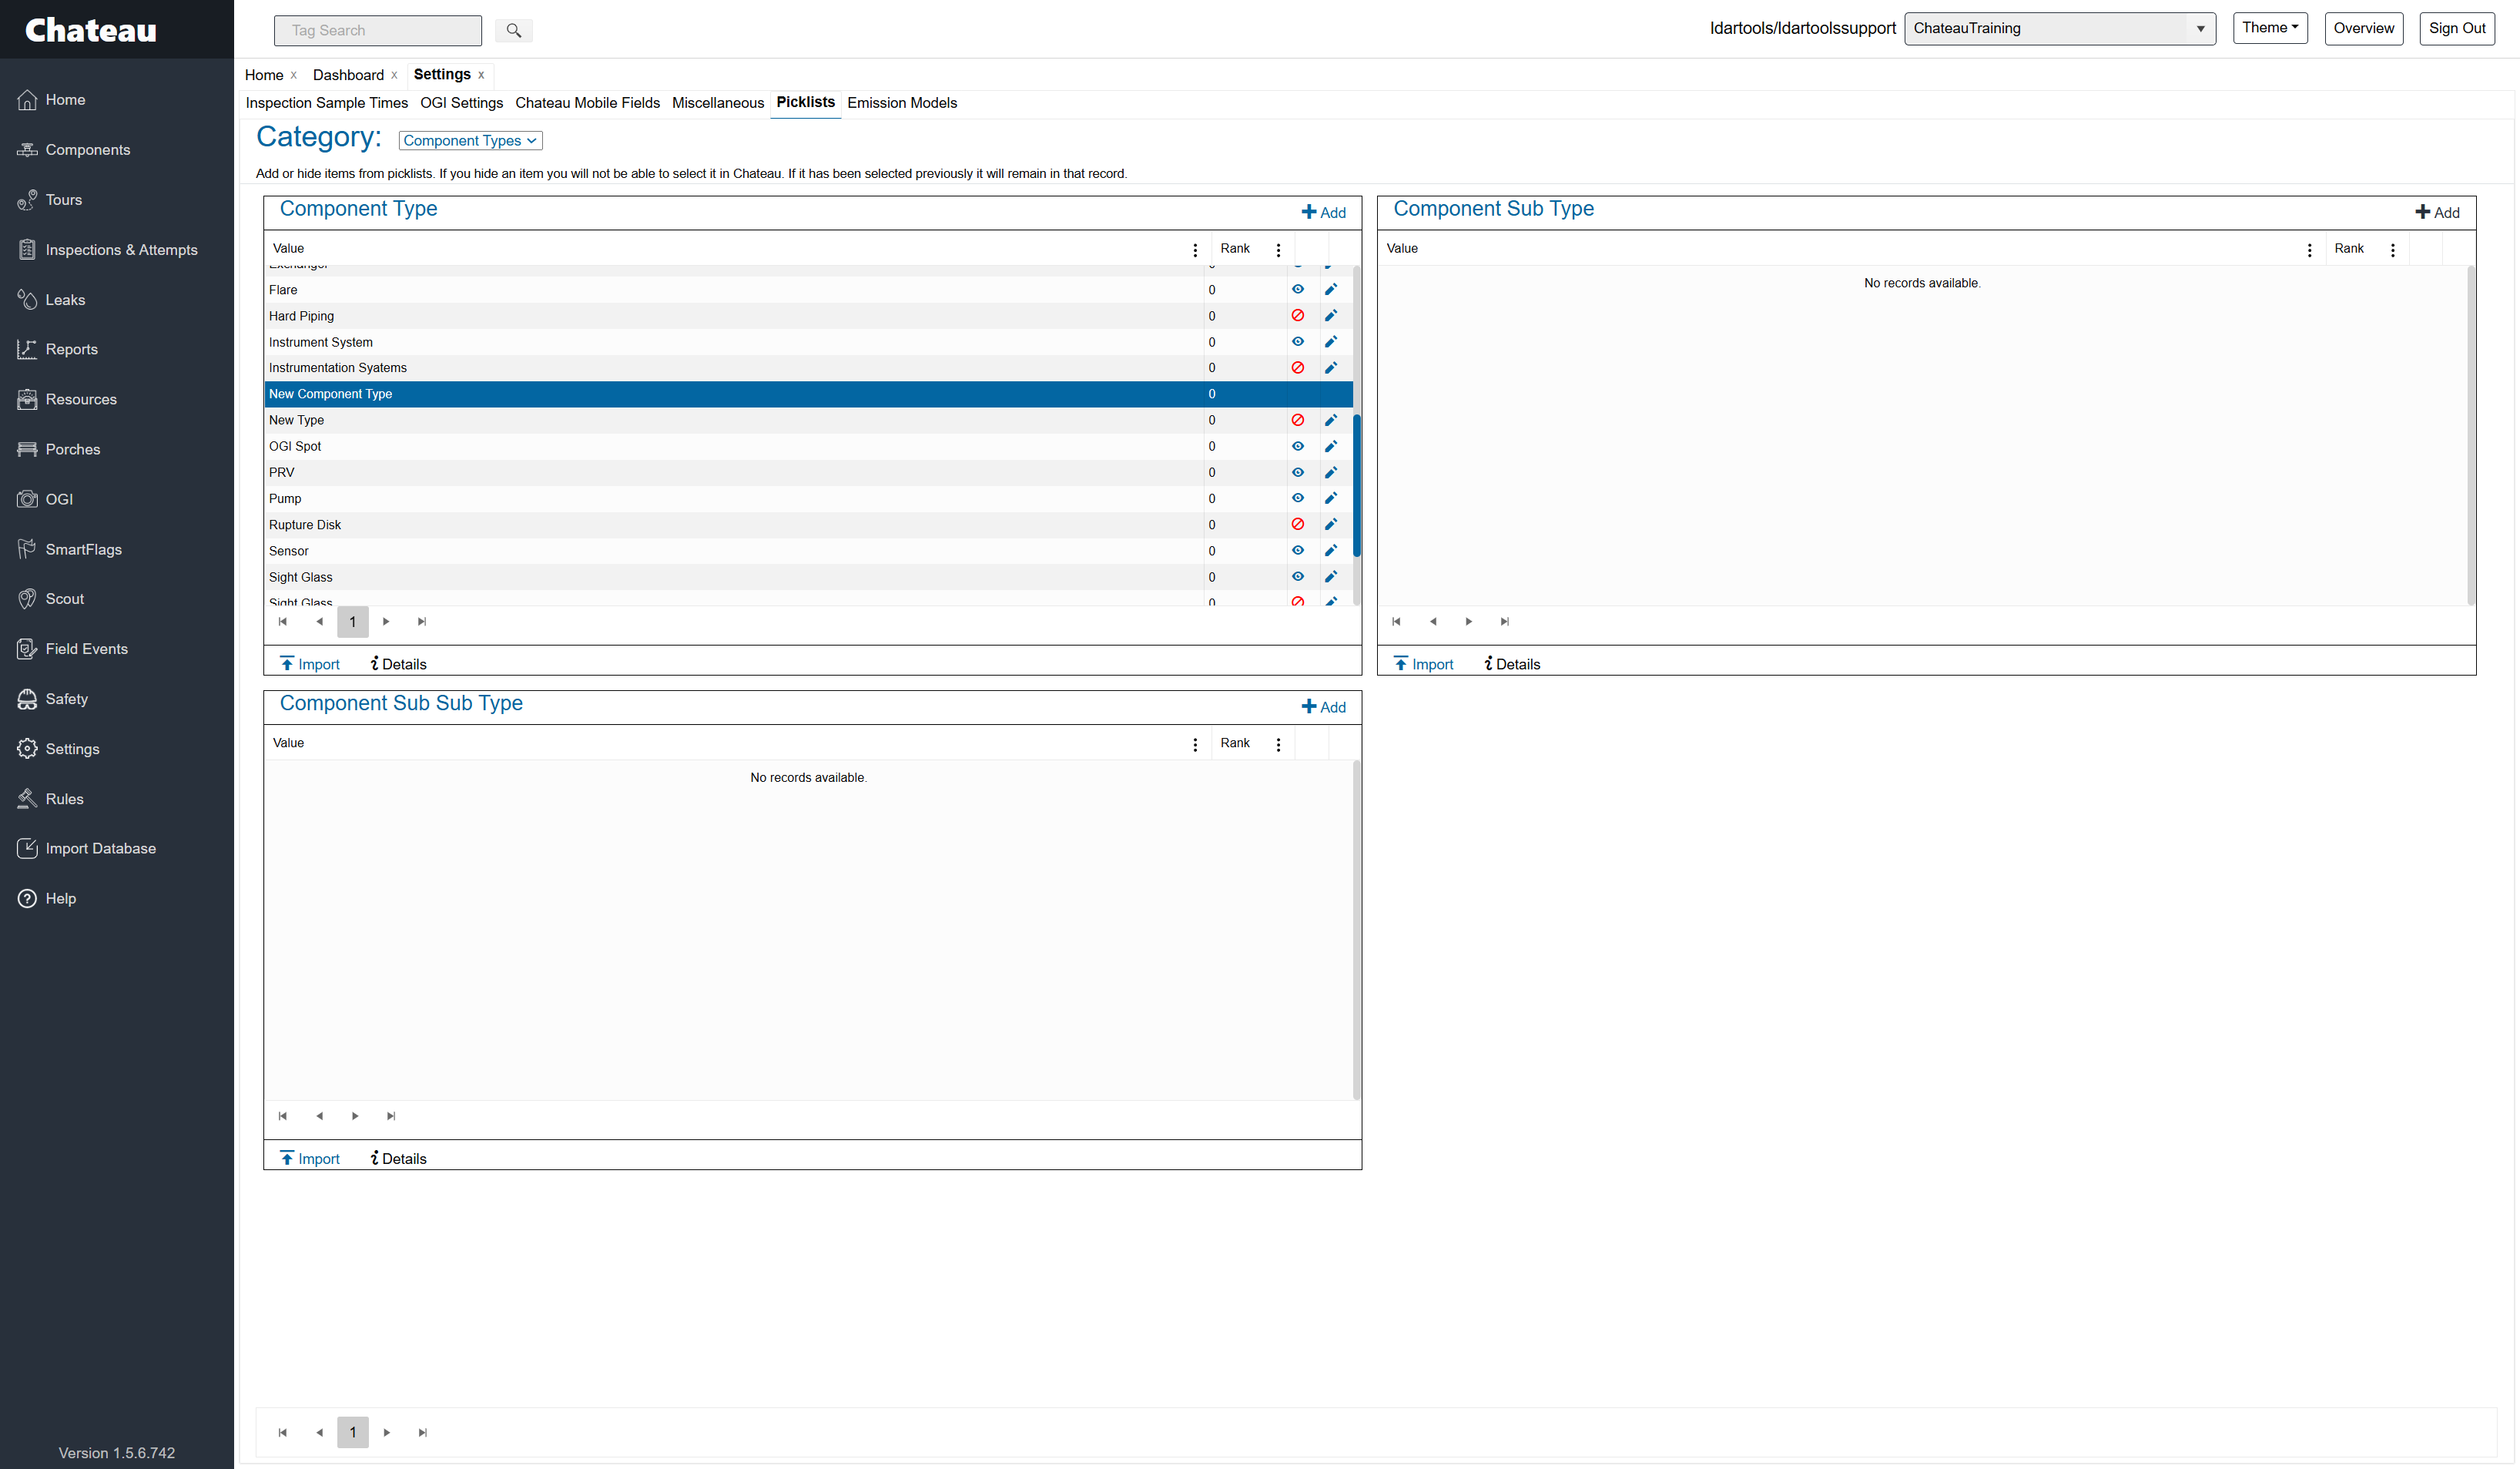The width and height of the screenshot is (2520, 1469).
Task: Open the Value column menu in Component Sub Type
Action: 2309,249
